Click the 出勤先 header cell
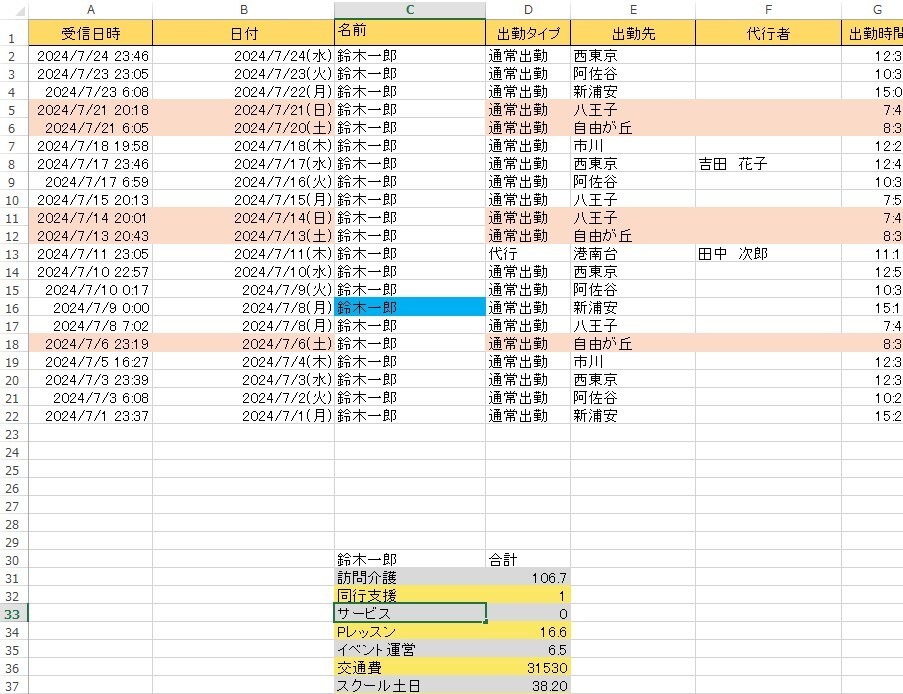 [x=633, y=33]
